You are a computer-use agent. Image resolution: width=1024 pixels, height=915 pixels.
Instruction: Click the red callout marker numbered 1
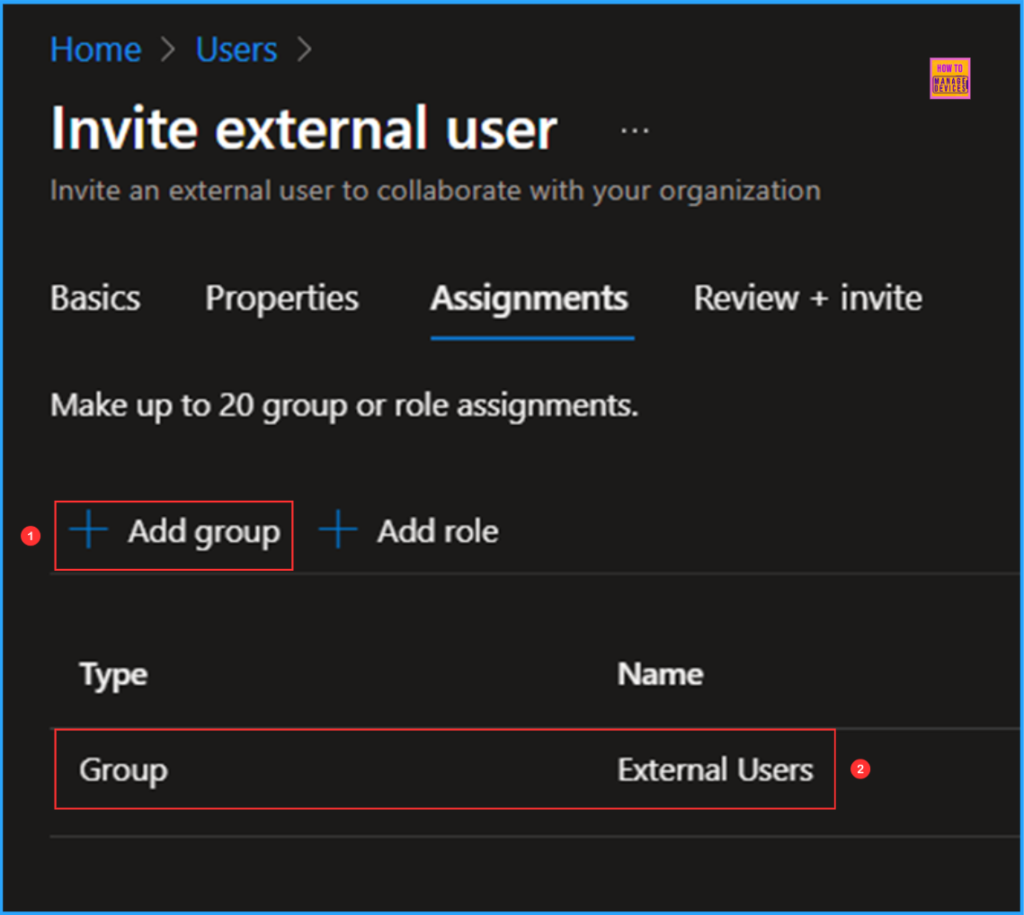tap(32, 536)
